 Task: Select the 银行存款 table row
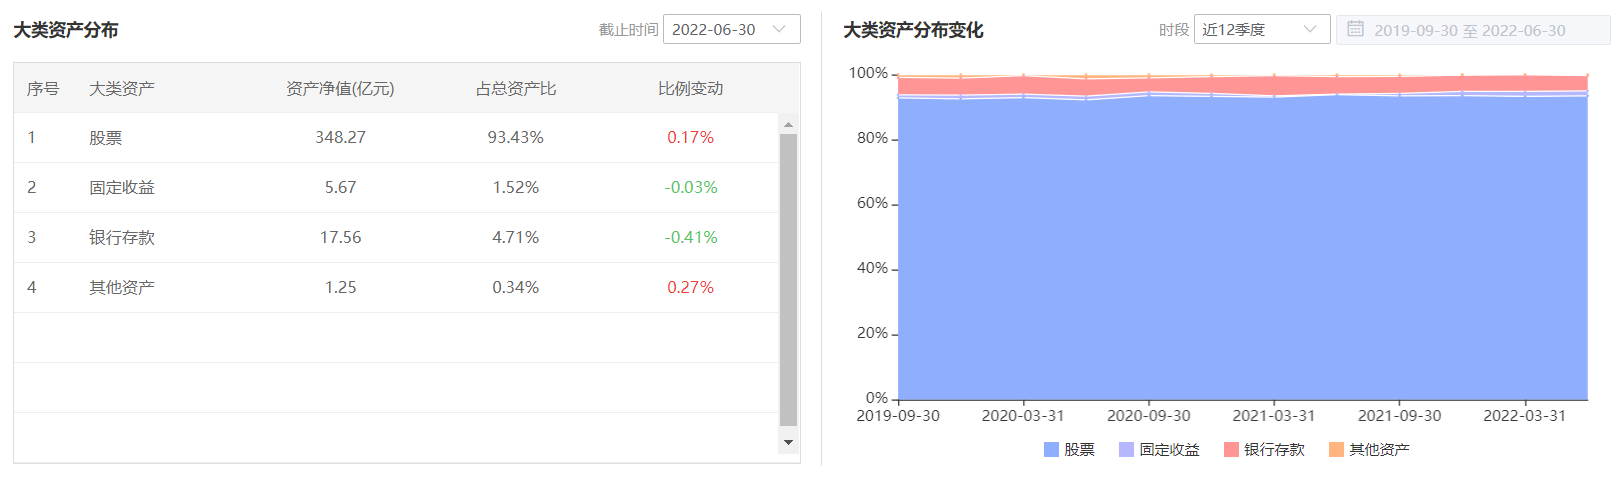(x=396, y=238)
